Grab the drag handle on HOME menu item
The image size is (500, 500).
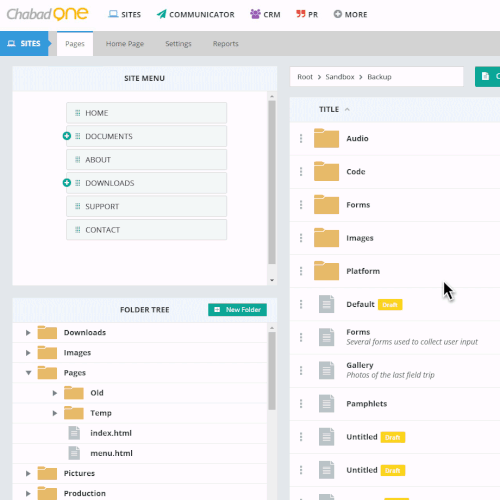pyautogui.click(x=78, y=113)
